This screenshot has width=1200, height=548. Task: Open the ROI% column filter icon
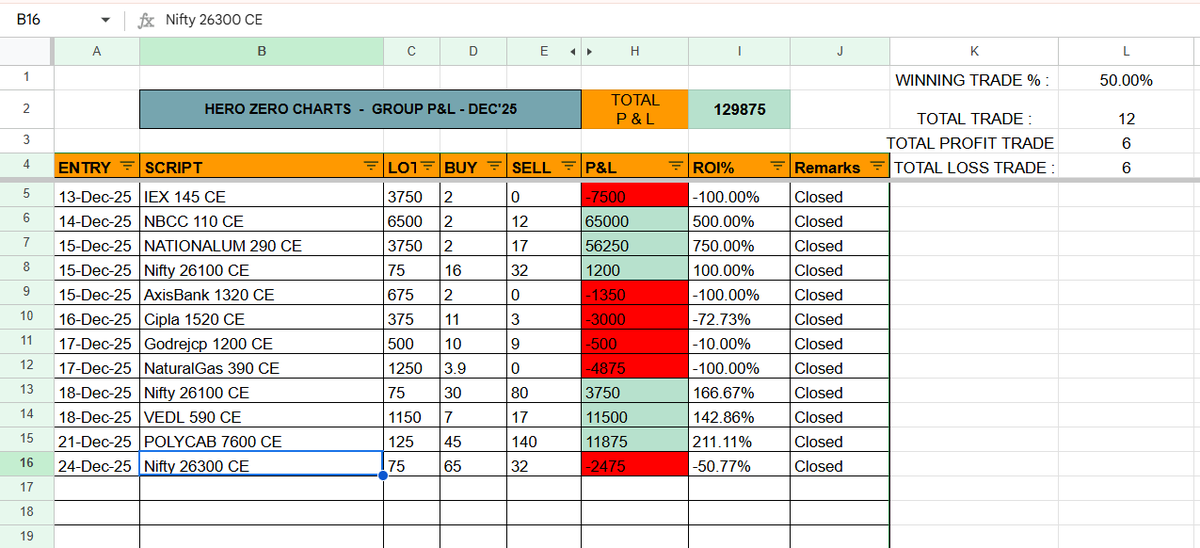tap(777, 167)
